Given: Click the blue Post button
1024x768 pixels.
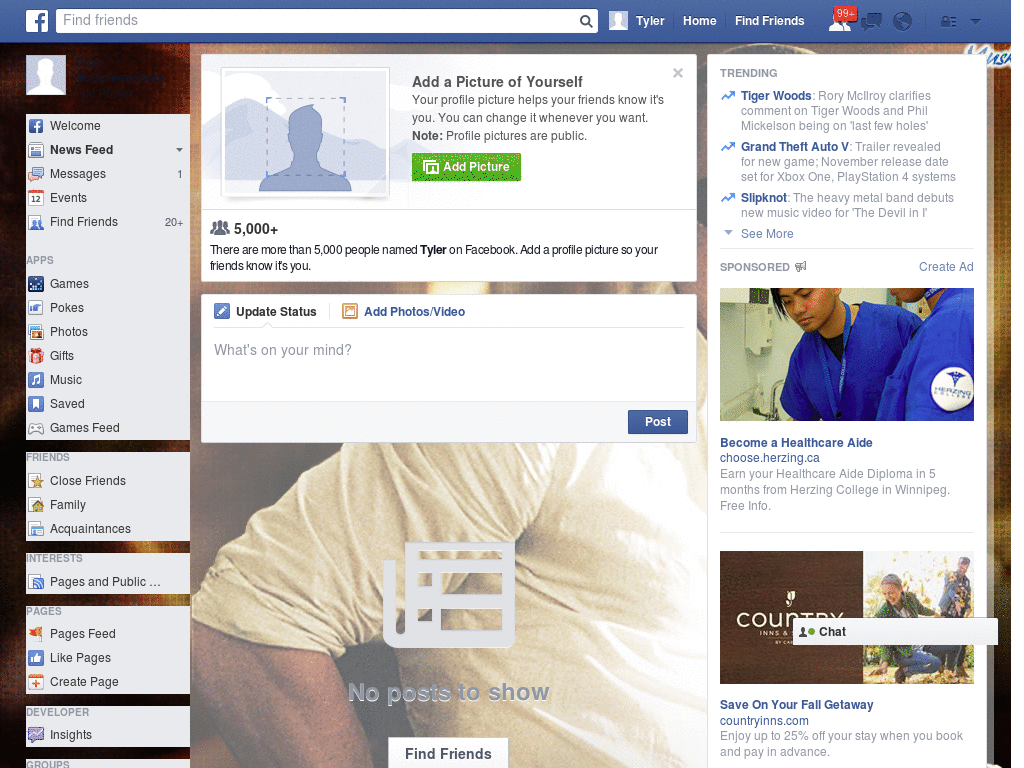Looking at the screenshot, I should coord(658,422).
